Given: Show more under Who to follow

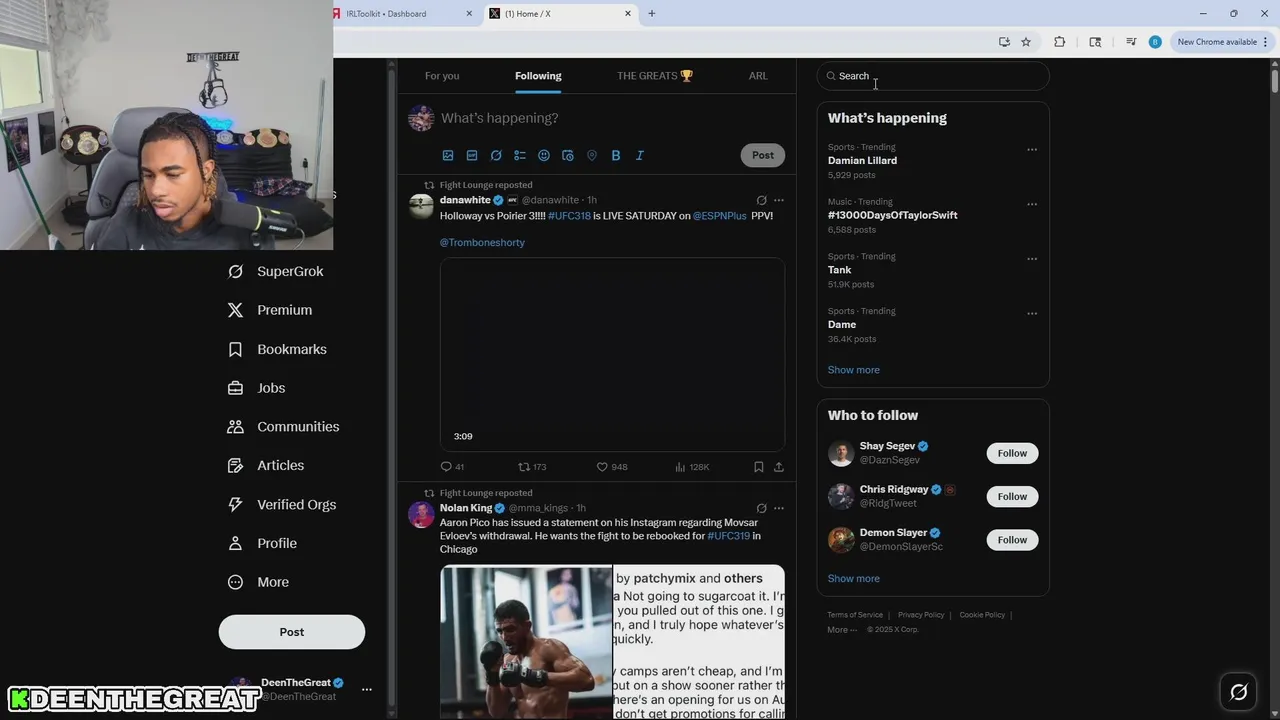Looking at the screenshot, I should click(853, 579).
